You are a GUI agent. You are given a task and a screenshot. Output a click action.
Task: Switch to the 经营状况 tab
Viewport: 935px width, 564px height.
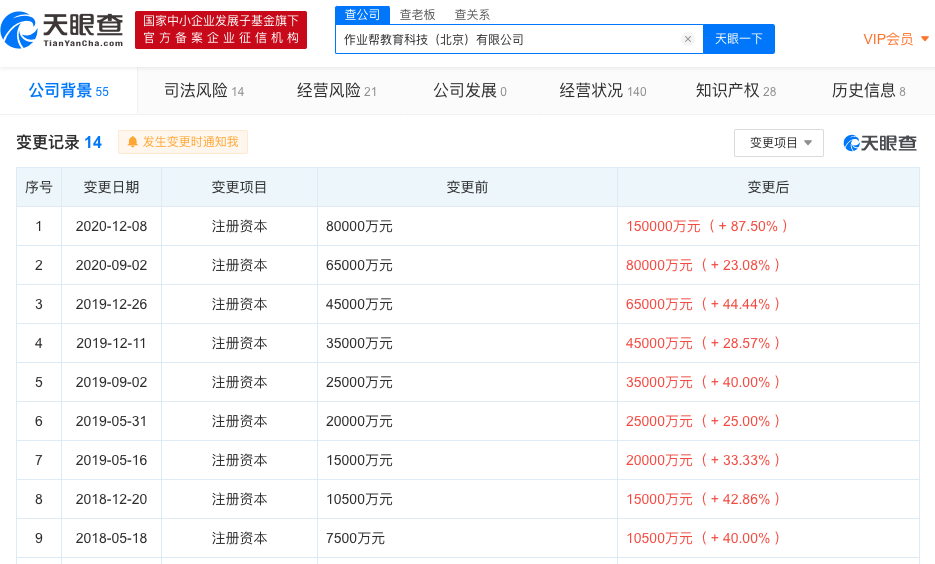(x=602, y=91)
